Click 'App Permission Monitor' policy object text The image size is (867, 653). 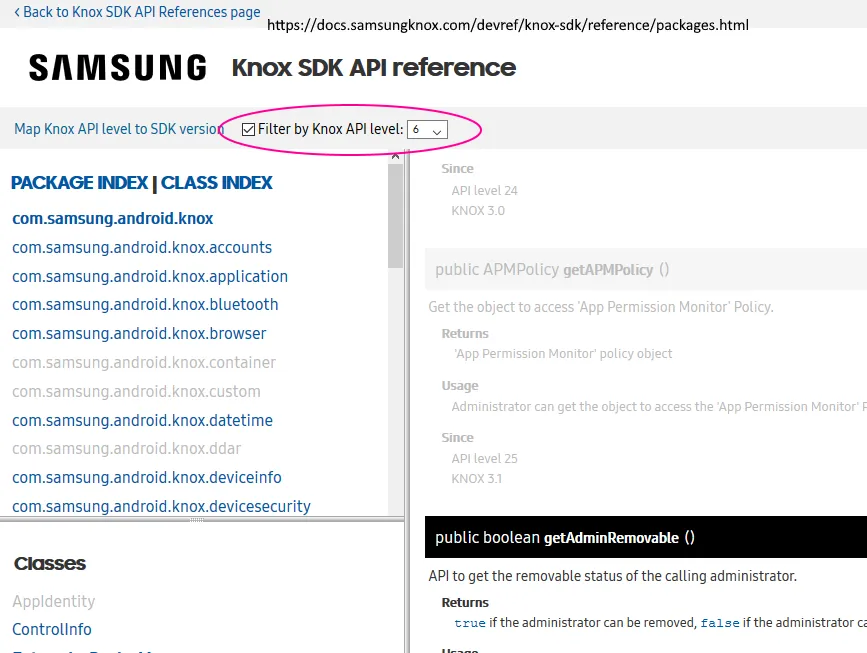[563, 354]
